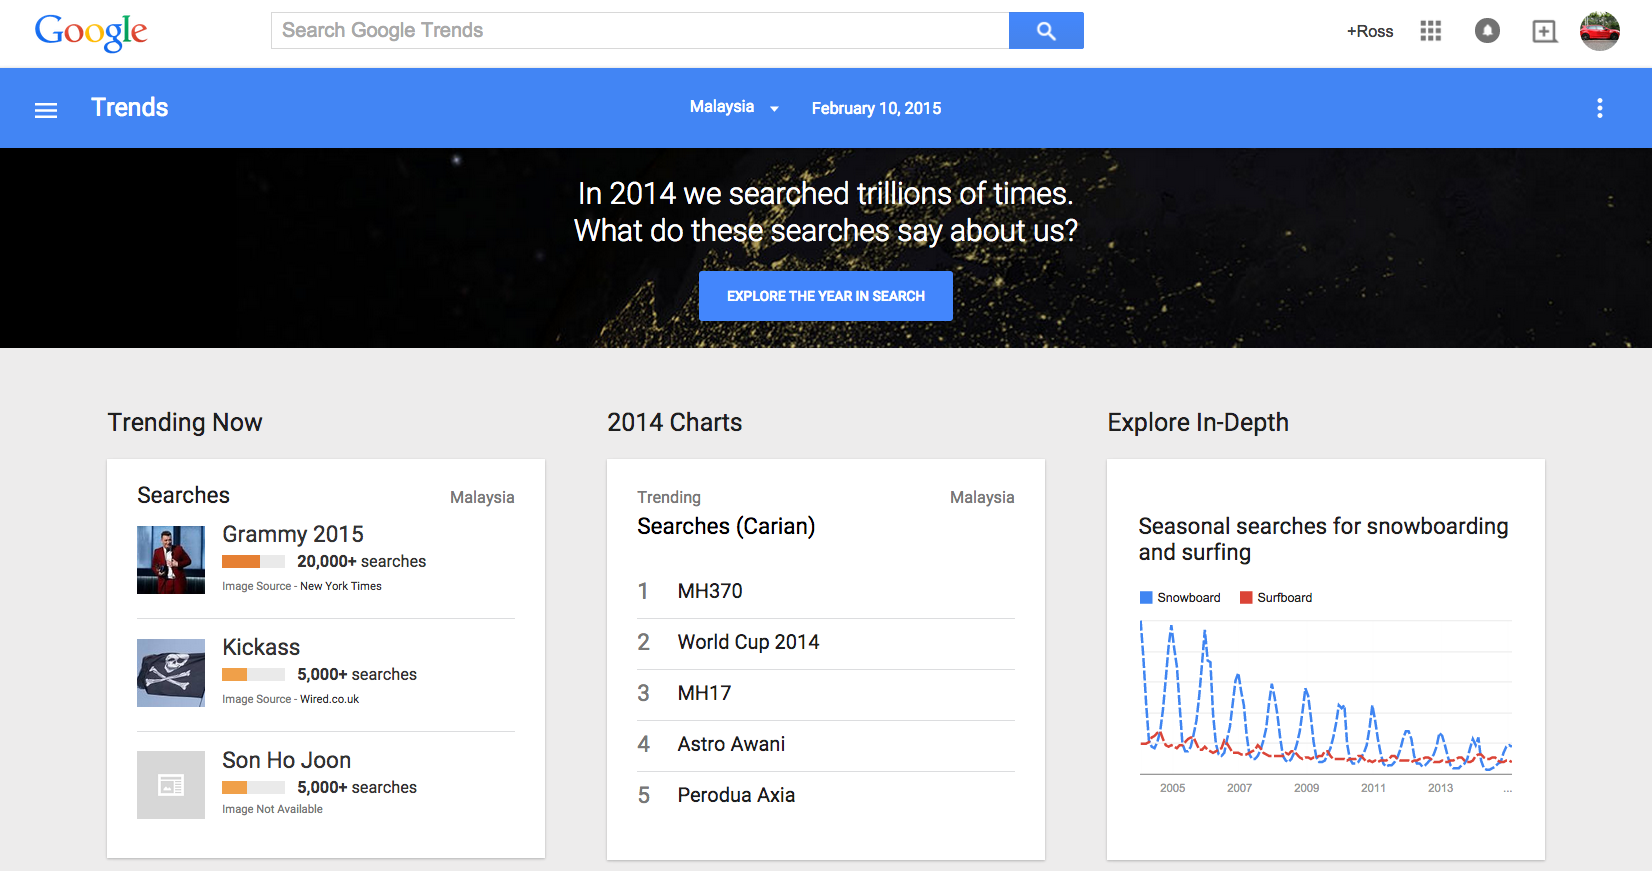
Task: Select MH370 in the 2014 charts
Action: tap(710, 591)
